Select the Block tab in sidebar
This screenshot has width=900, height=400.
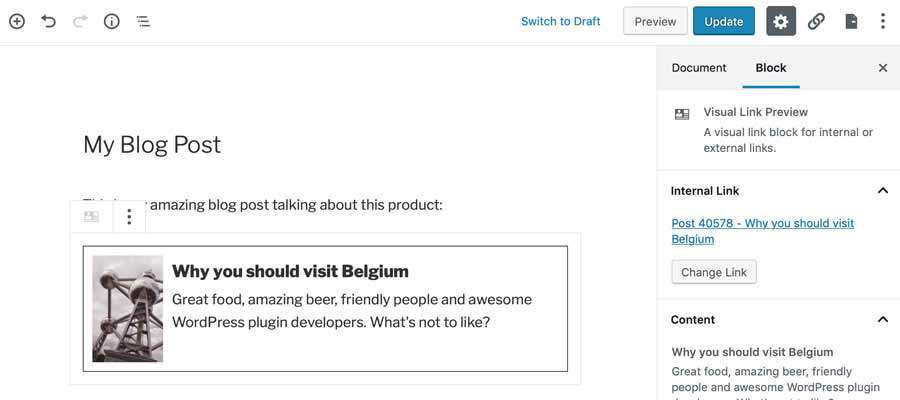[x=771, y=68]
